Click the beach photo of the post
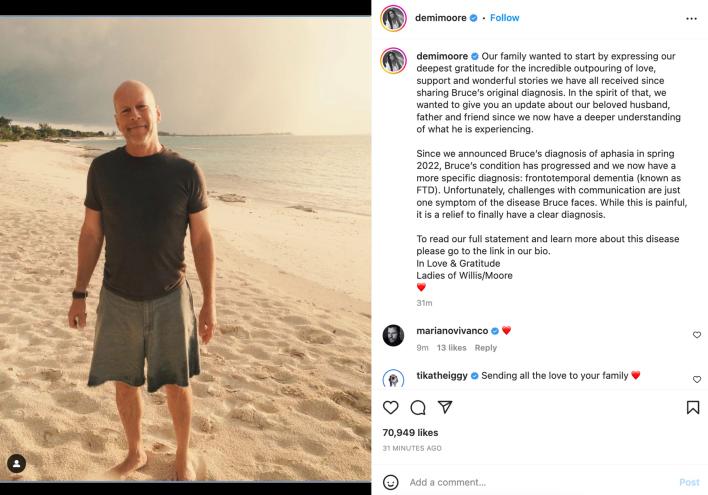 (185, 250)
